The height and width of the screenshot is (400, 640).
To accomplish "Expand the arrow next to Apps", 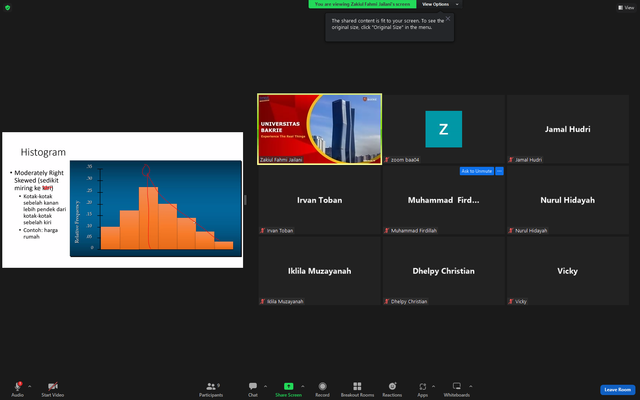I will point(433,386).
